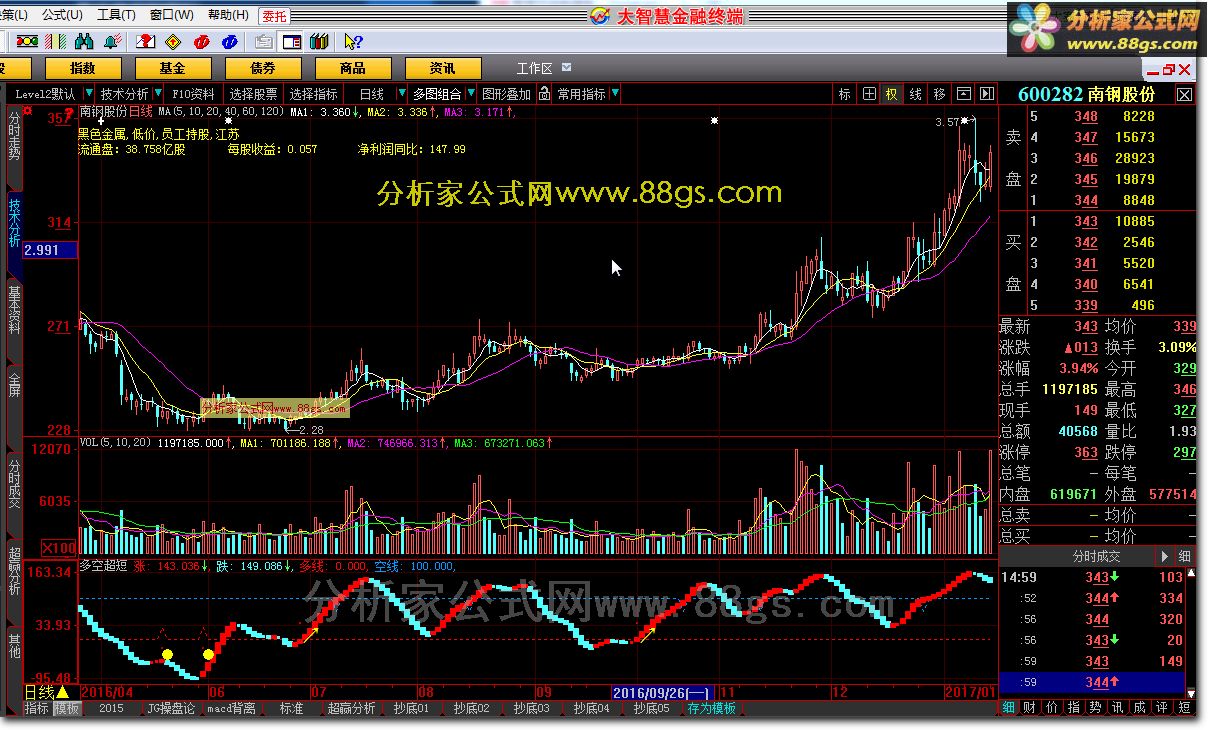The image size is (1209, 730).
Task: Click 选择股票 toolbar item
Action: pos(253,94)
